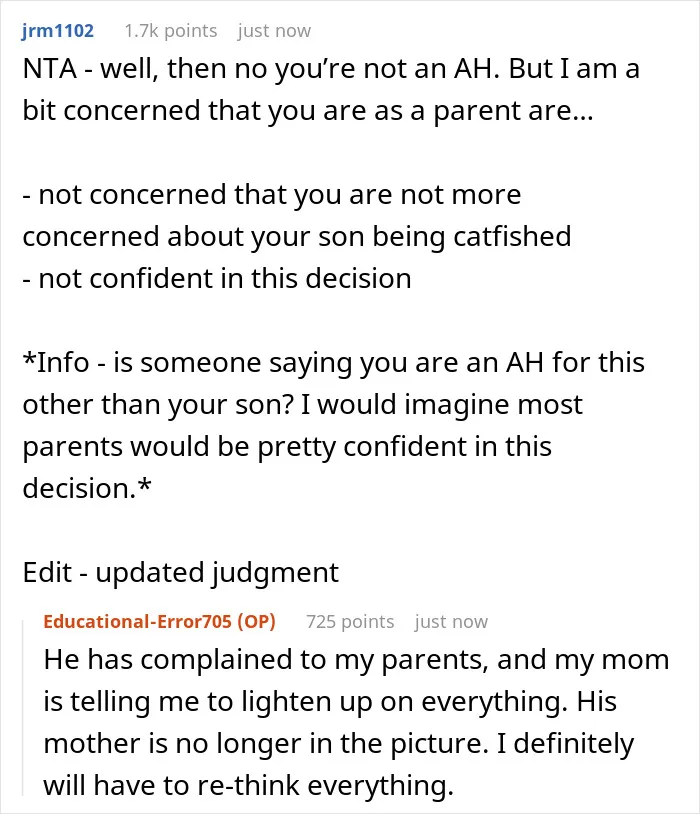Screen dimensions: 700x814
Task: Click the word 'decision.*' ending the info paragraph
Action: [x=87, y=488]
